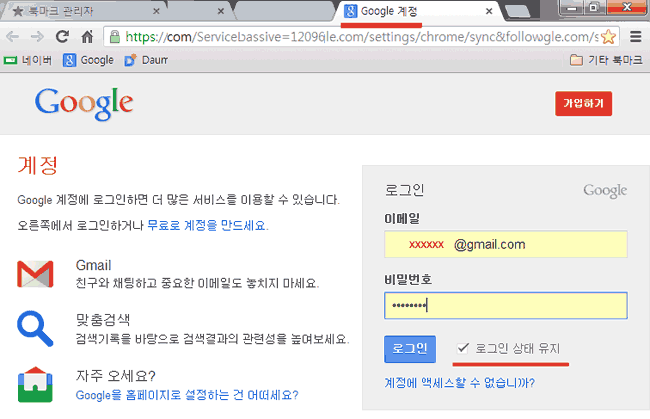Switch to the blank third tab
The width and height of the screenshot is (650, 419).
pyautogui.click(x=285, y=11)
